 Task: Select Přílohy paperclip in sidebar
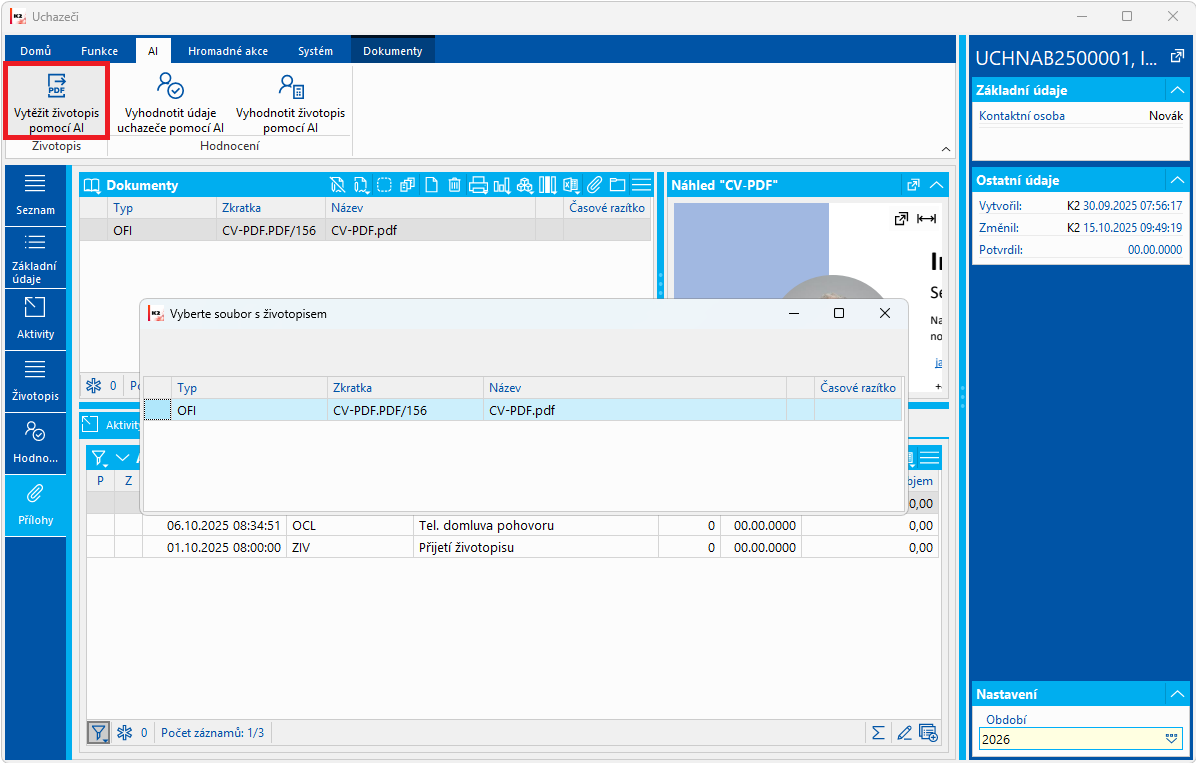coord(35,506)
